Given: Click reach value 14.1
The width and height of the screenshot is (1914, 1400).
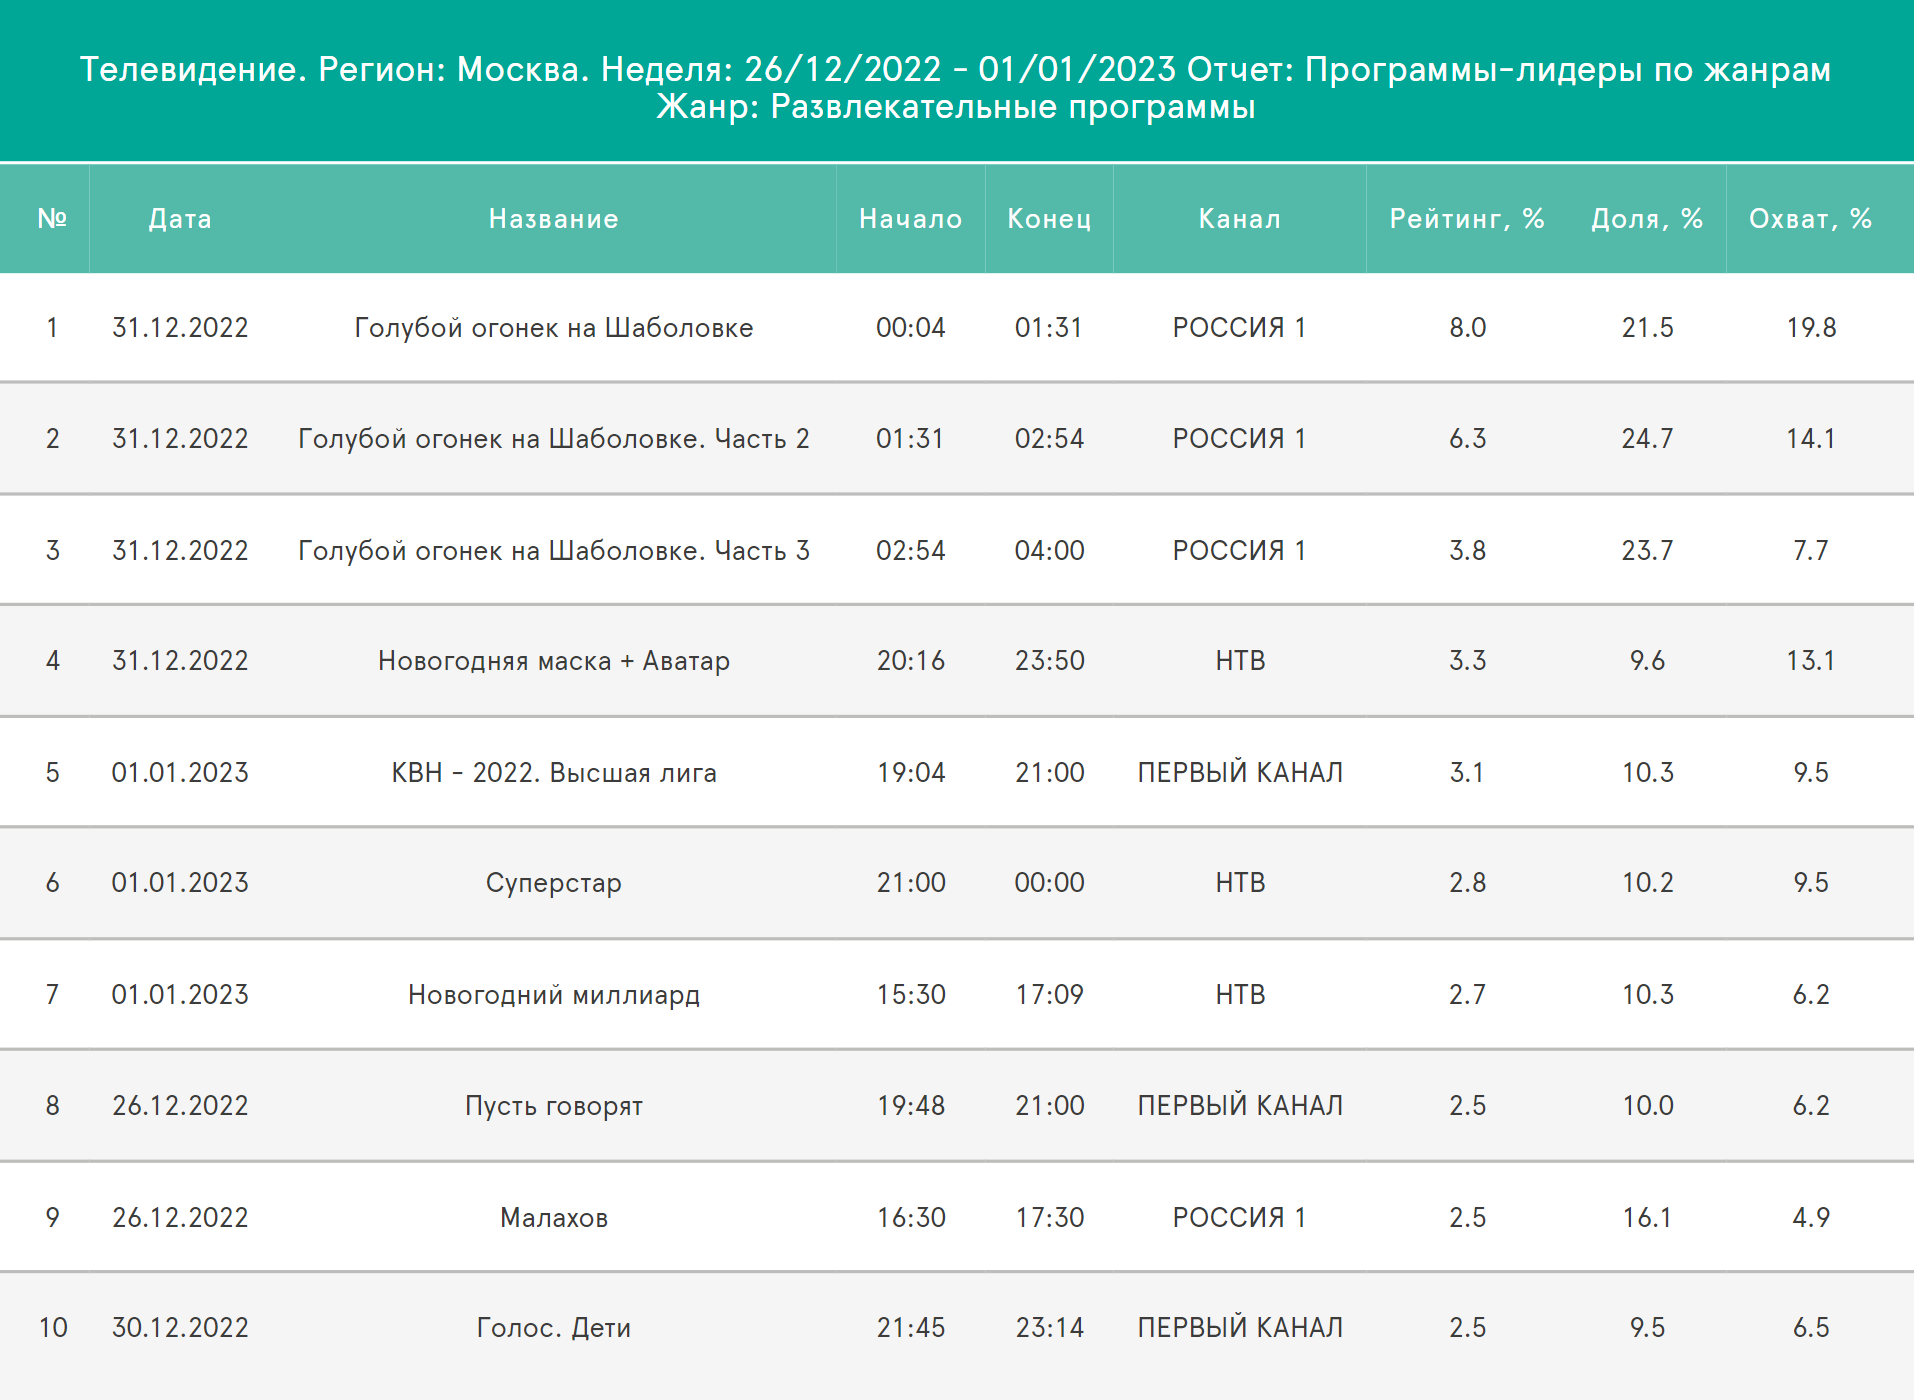Looking at the screenshot, I should [1811, 439].
